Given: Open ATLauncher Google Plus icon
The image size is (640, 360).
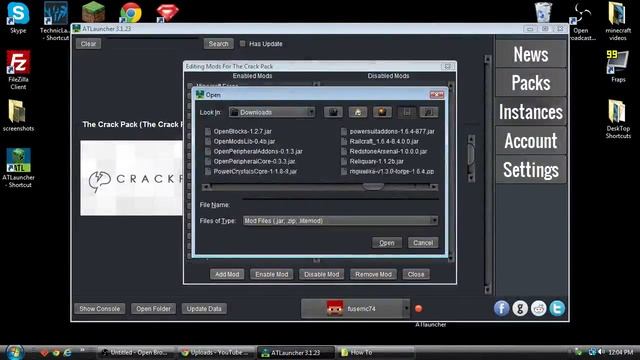Looking at the screenshot, I should click(x=520, y=309).
